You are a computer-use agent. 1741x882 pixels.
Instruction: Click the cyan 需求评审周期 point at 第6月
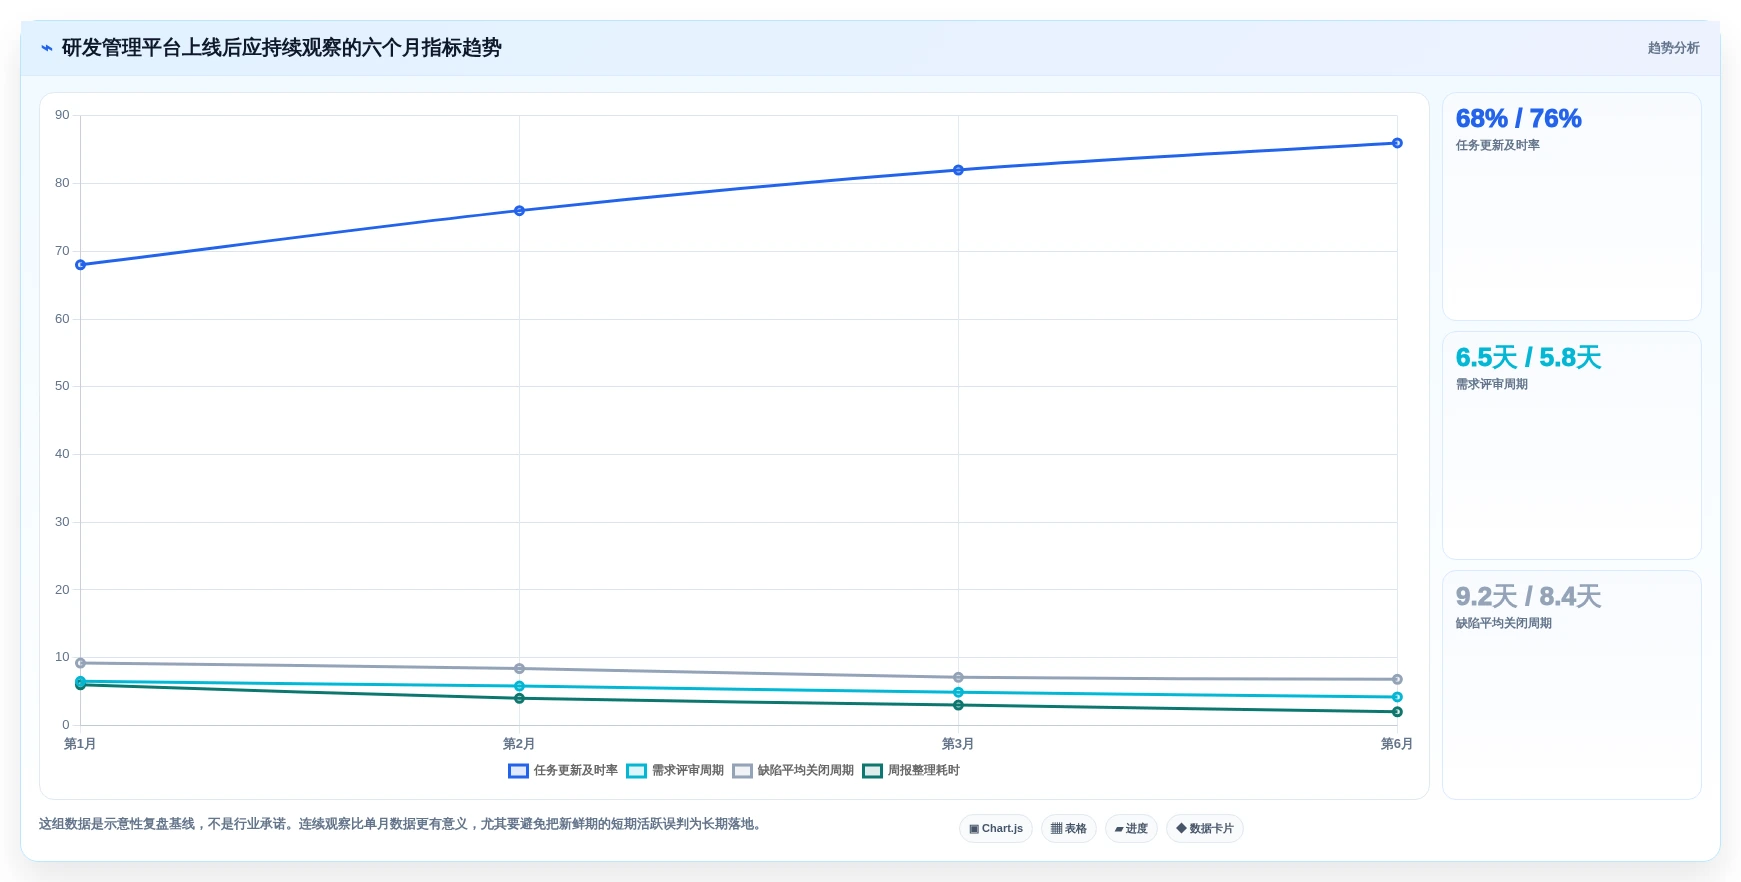tap(1397, 697)
